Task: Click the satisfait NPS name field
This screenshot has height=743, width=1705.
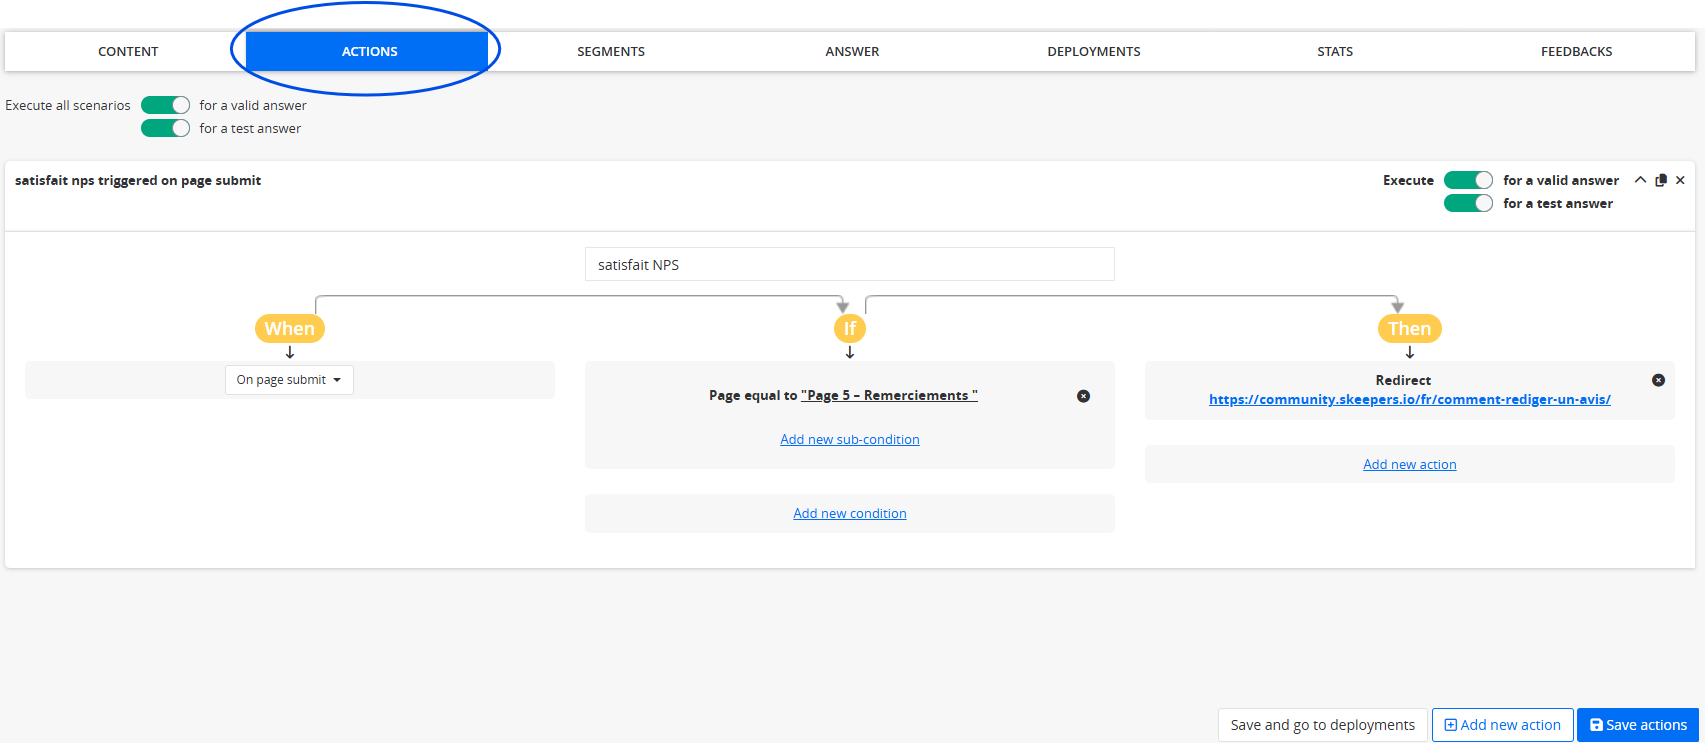Action: point(849,265)
